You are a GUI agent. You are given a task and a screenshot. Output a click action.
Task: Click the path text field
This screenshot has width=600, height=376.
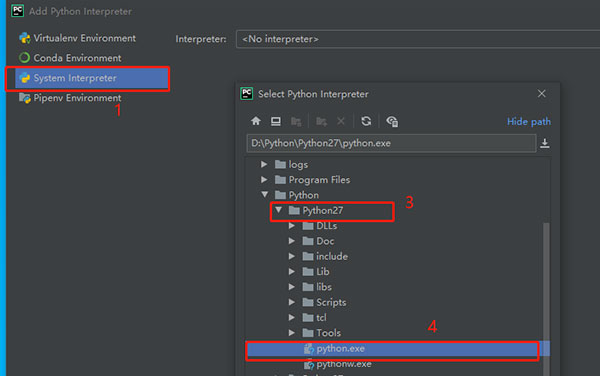coord(391,143)
